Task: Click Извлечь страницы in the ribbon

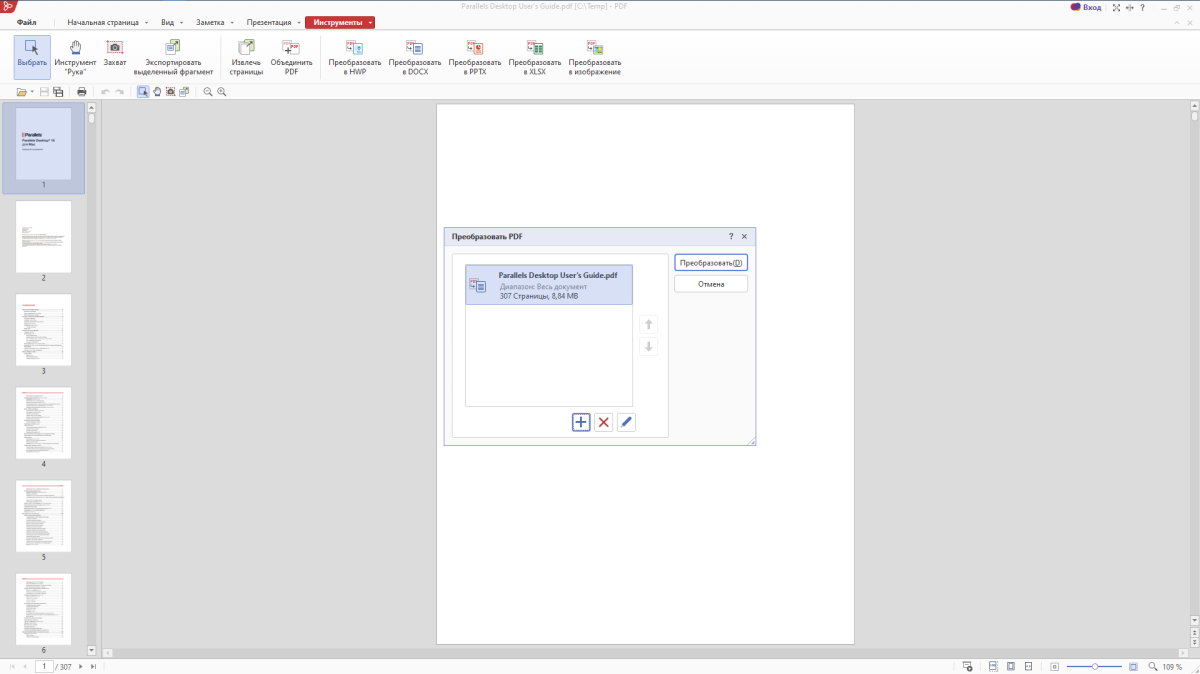Action: click(x=246, y=57)
